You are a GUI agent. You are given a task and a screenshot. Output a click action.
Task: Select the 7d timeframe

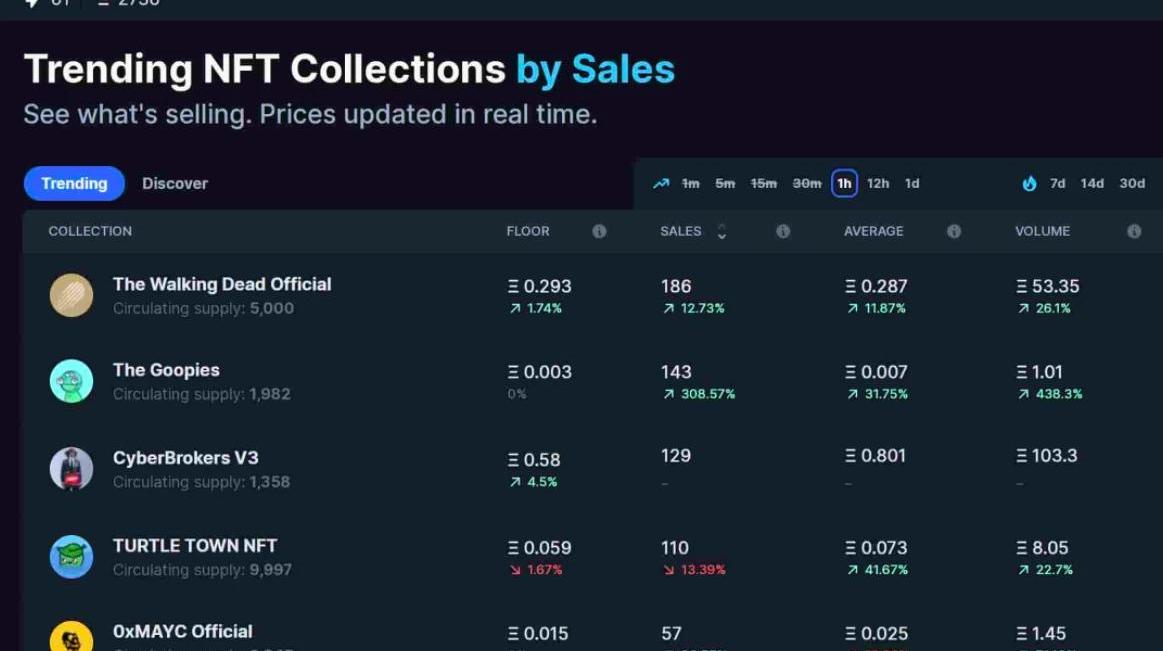point(1057,184)
